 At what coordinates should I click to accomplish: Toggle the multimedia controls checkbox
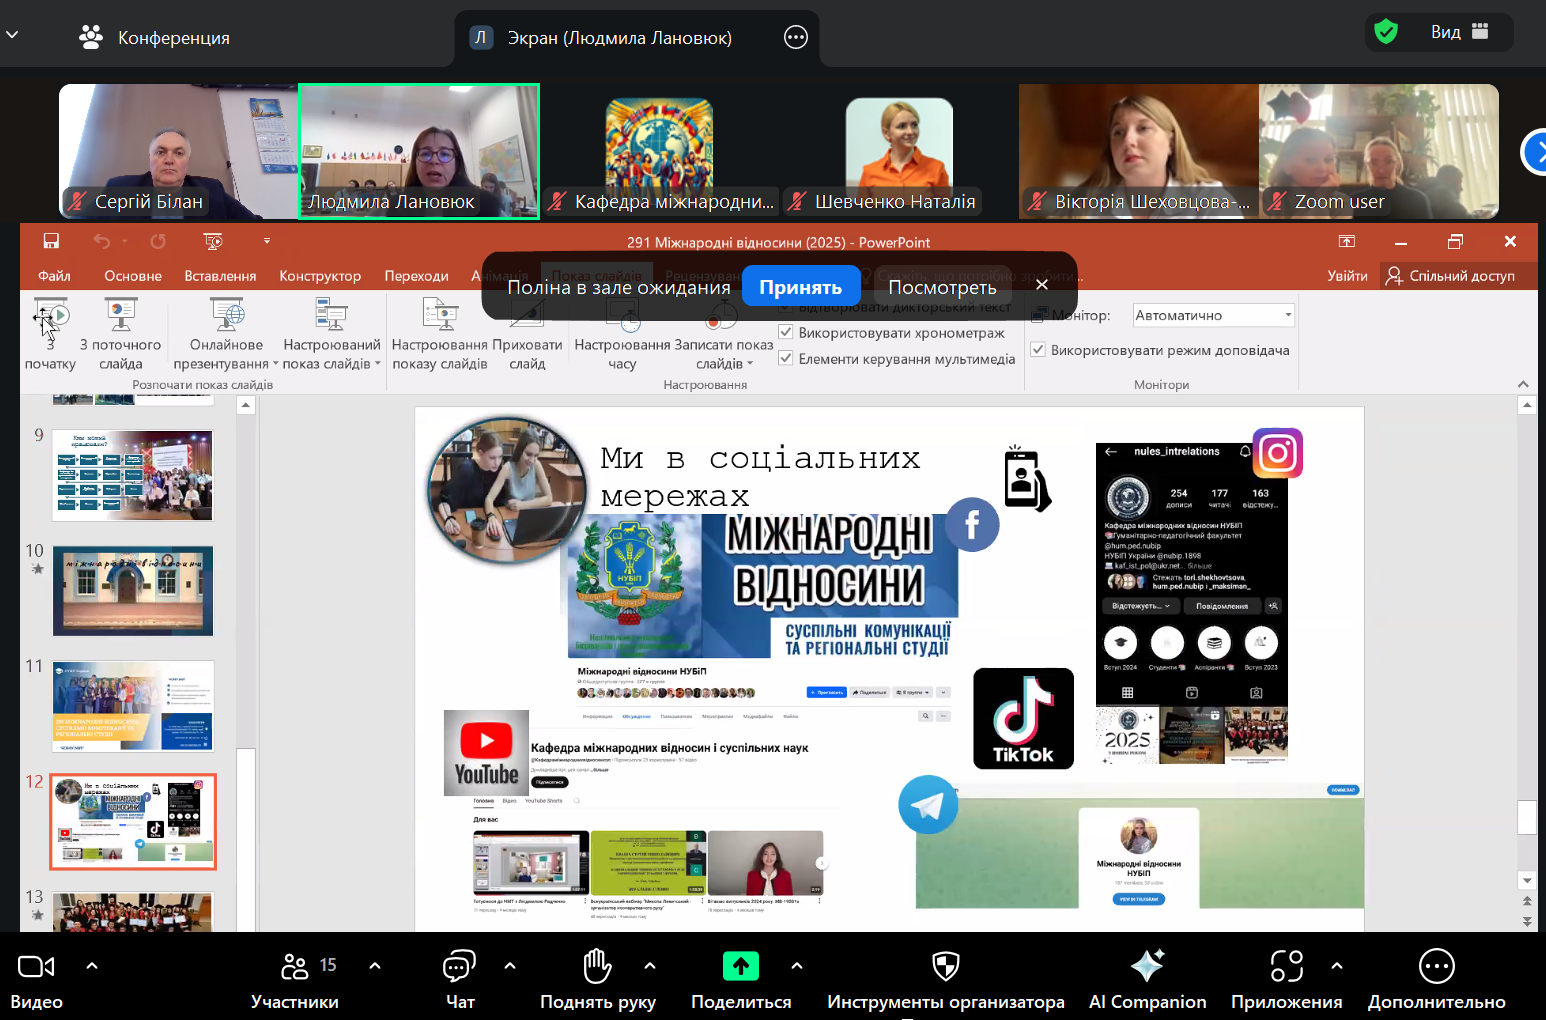click(786, 358)
